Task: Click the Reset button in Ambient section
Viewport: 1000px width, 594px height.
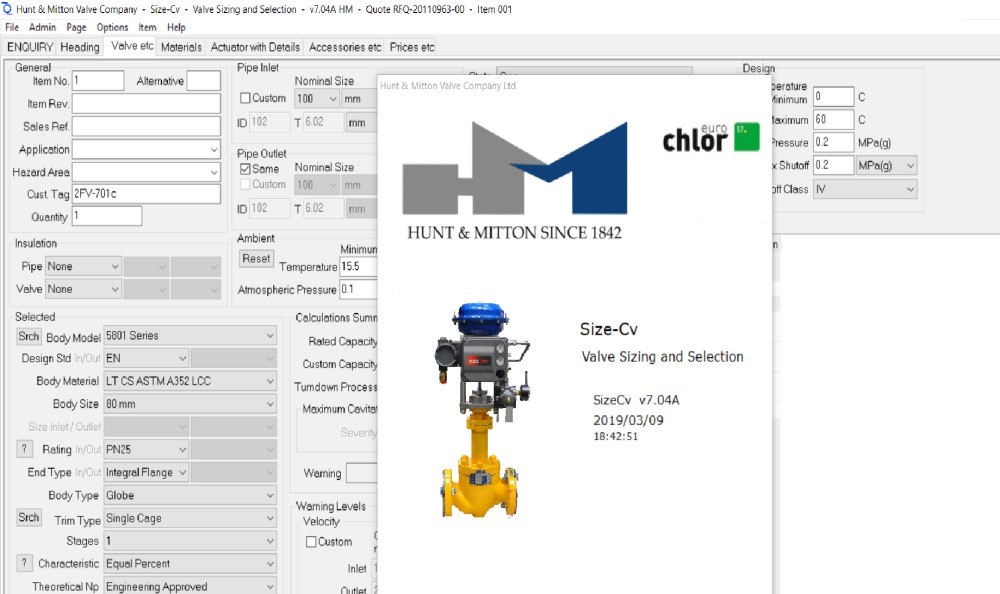Action: 256,258
